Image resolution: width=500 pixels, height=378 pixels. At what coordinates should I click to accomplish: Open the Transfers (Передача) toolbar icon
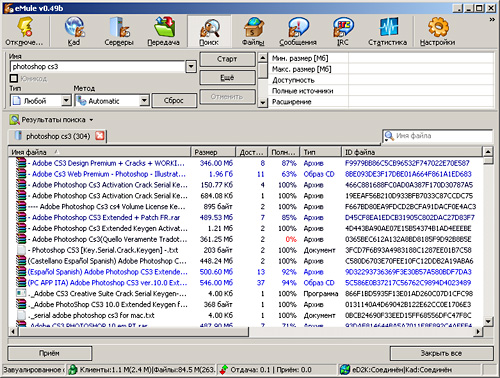coord(164,27)
